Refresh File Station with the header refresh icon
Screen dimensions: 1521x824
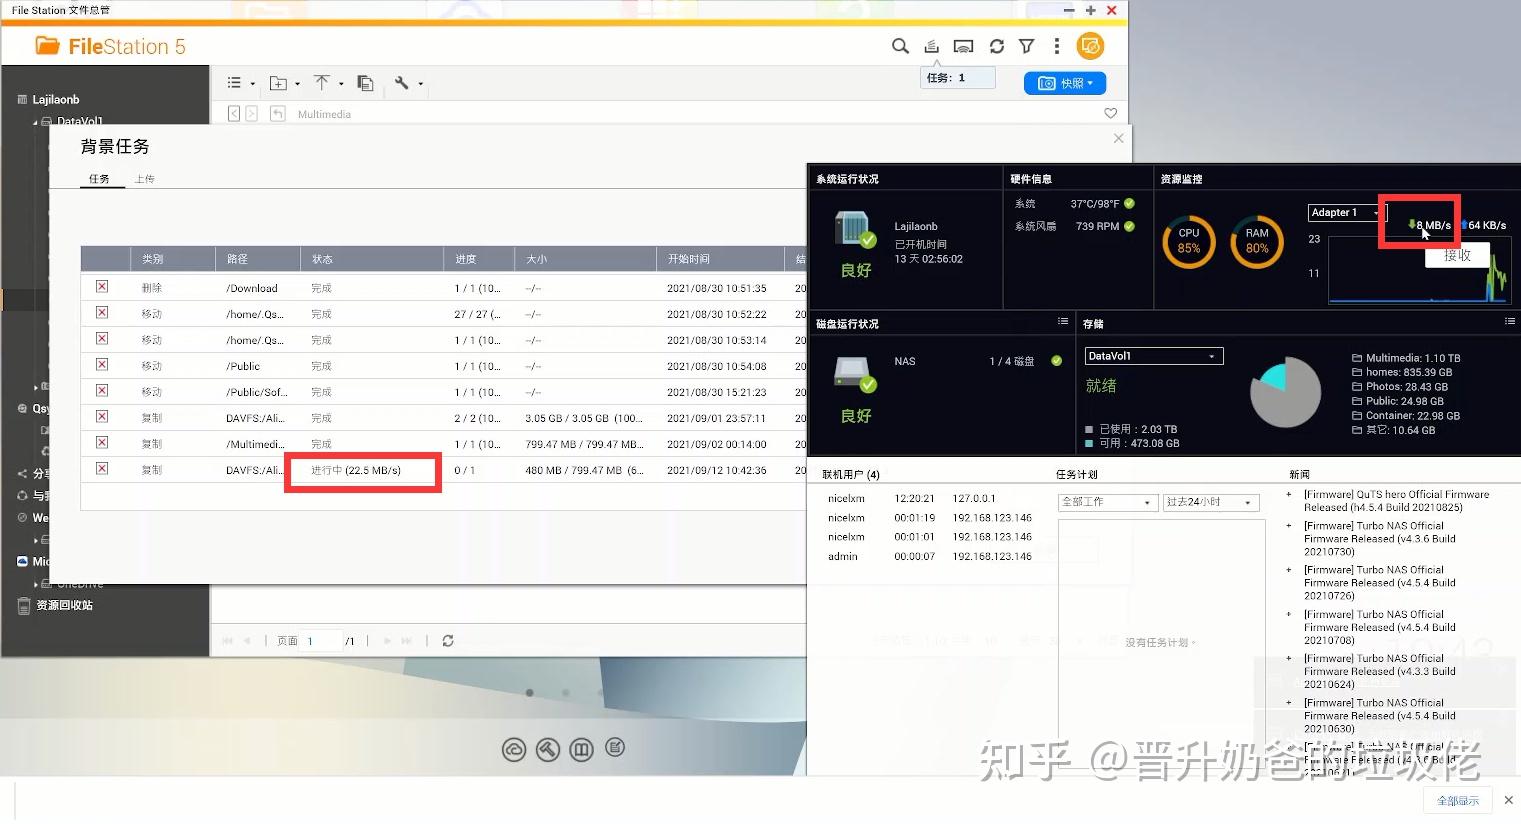[997, 46]
